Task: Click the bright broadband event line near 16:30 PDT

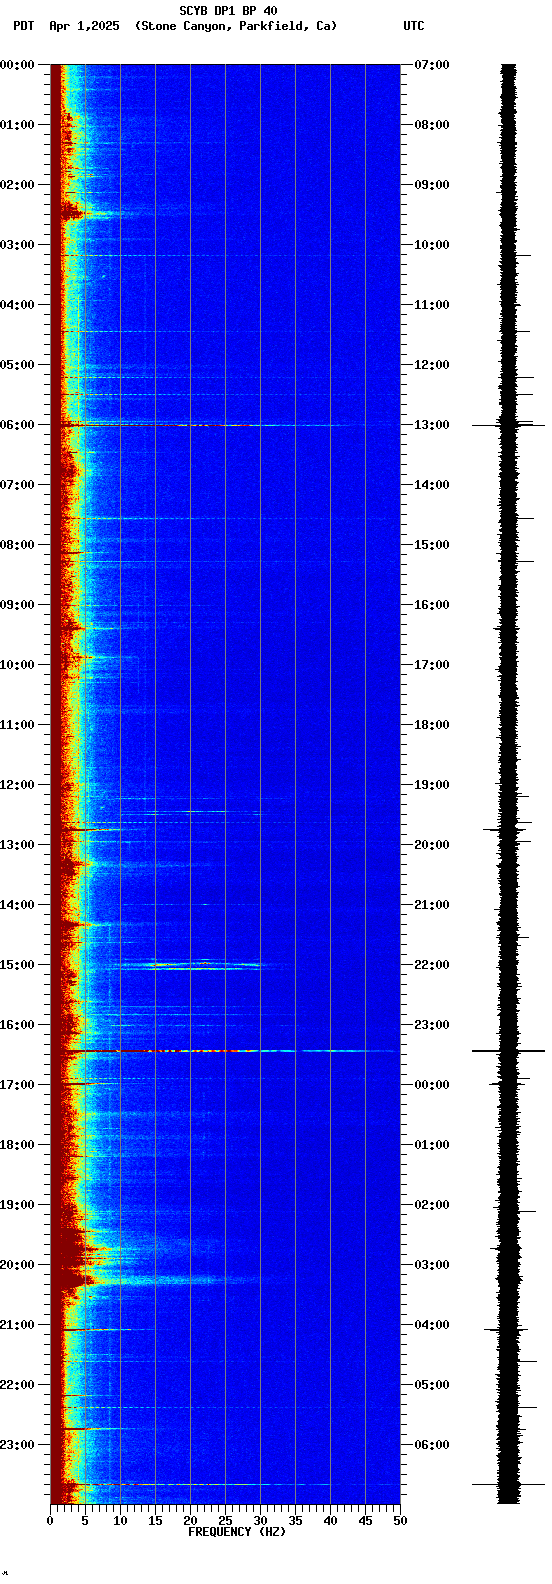Action: point(225,1051)
